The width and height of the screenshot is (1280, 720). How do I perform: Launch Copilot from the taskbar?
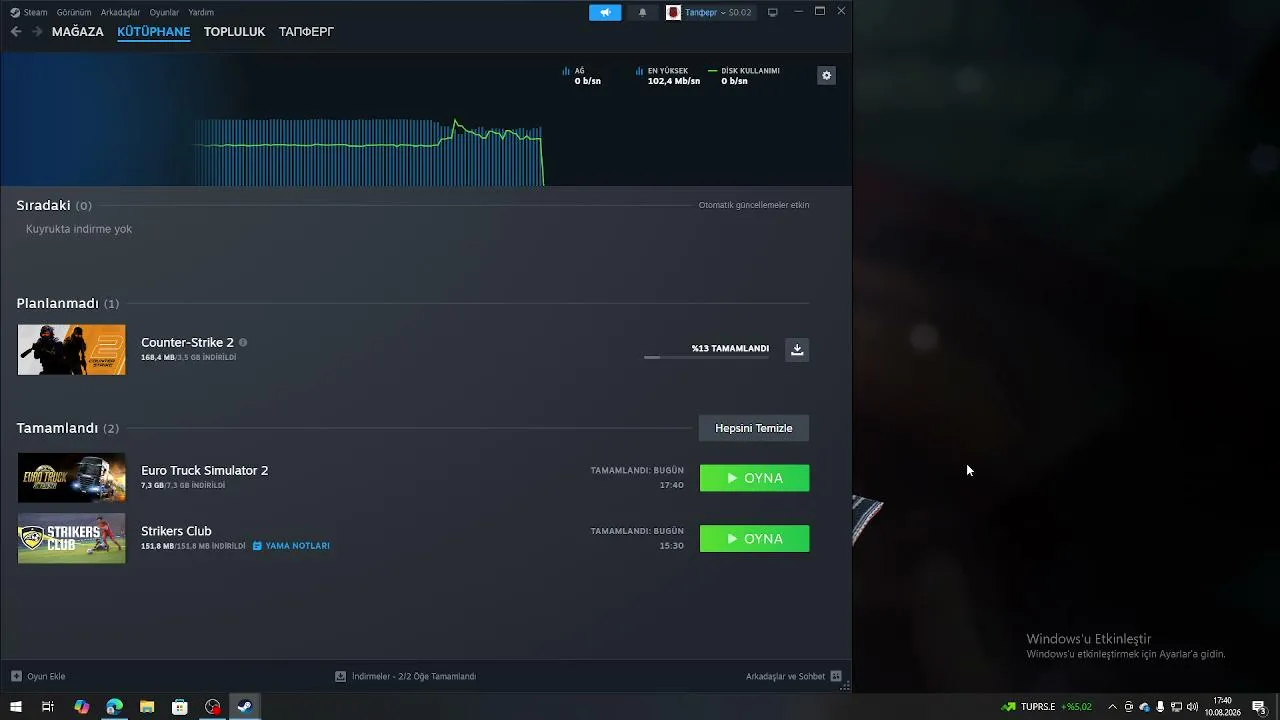(x=82, y=707)
